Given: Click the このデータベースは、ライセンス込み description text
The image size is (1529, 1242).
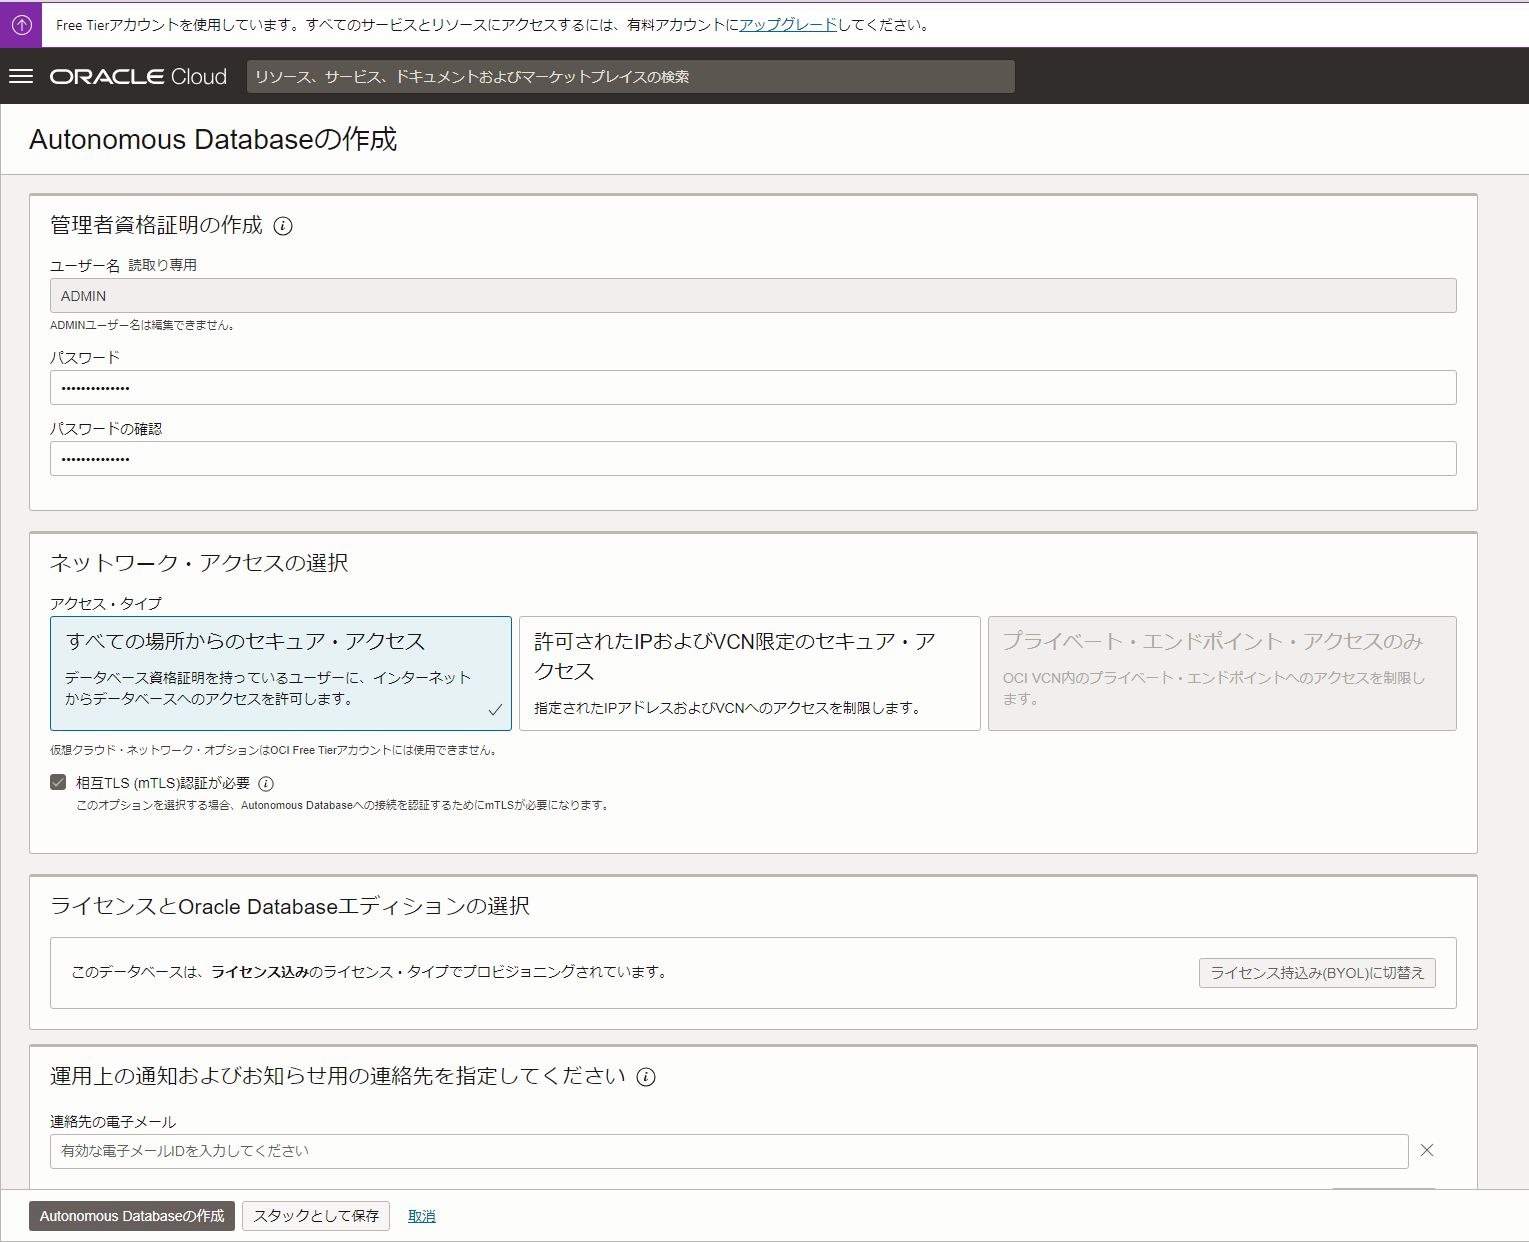Looking at the screenshot, I should coord(369,972).
